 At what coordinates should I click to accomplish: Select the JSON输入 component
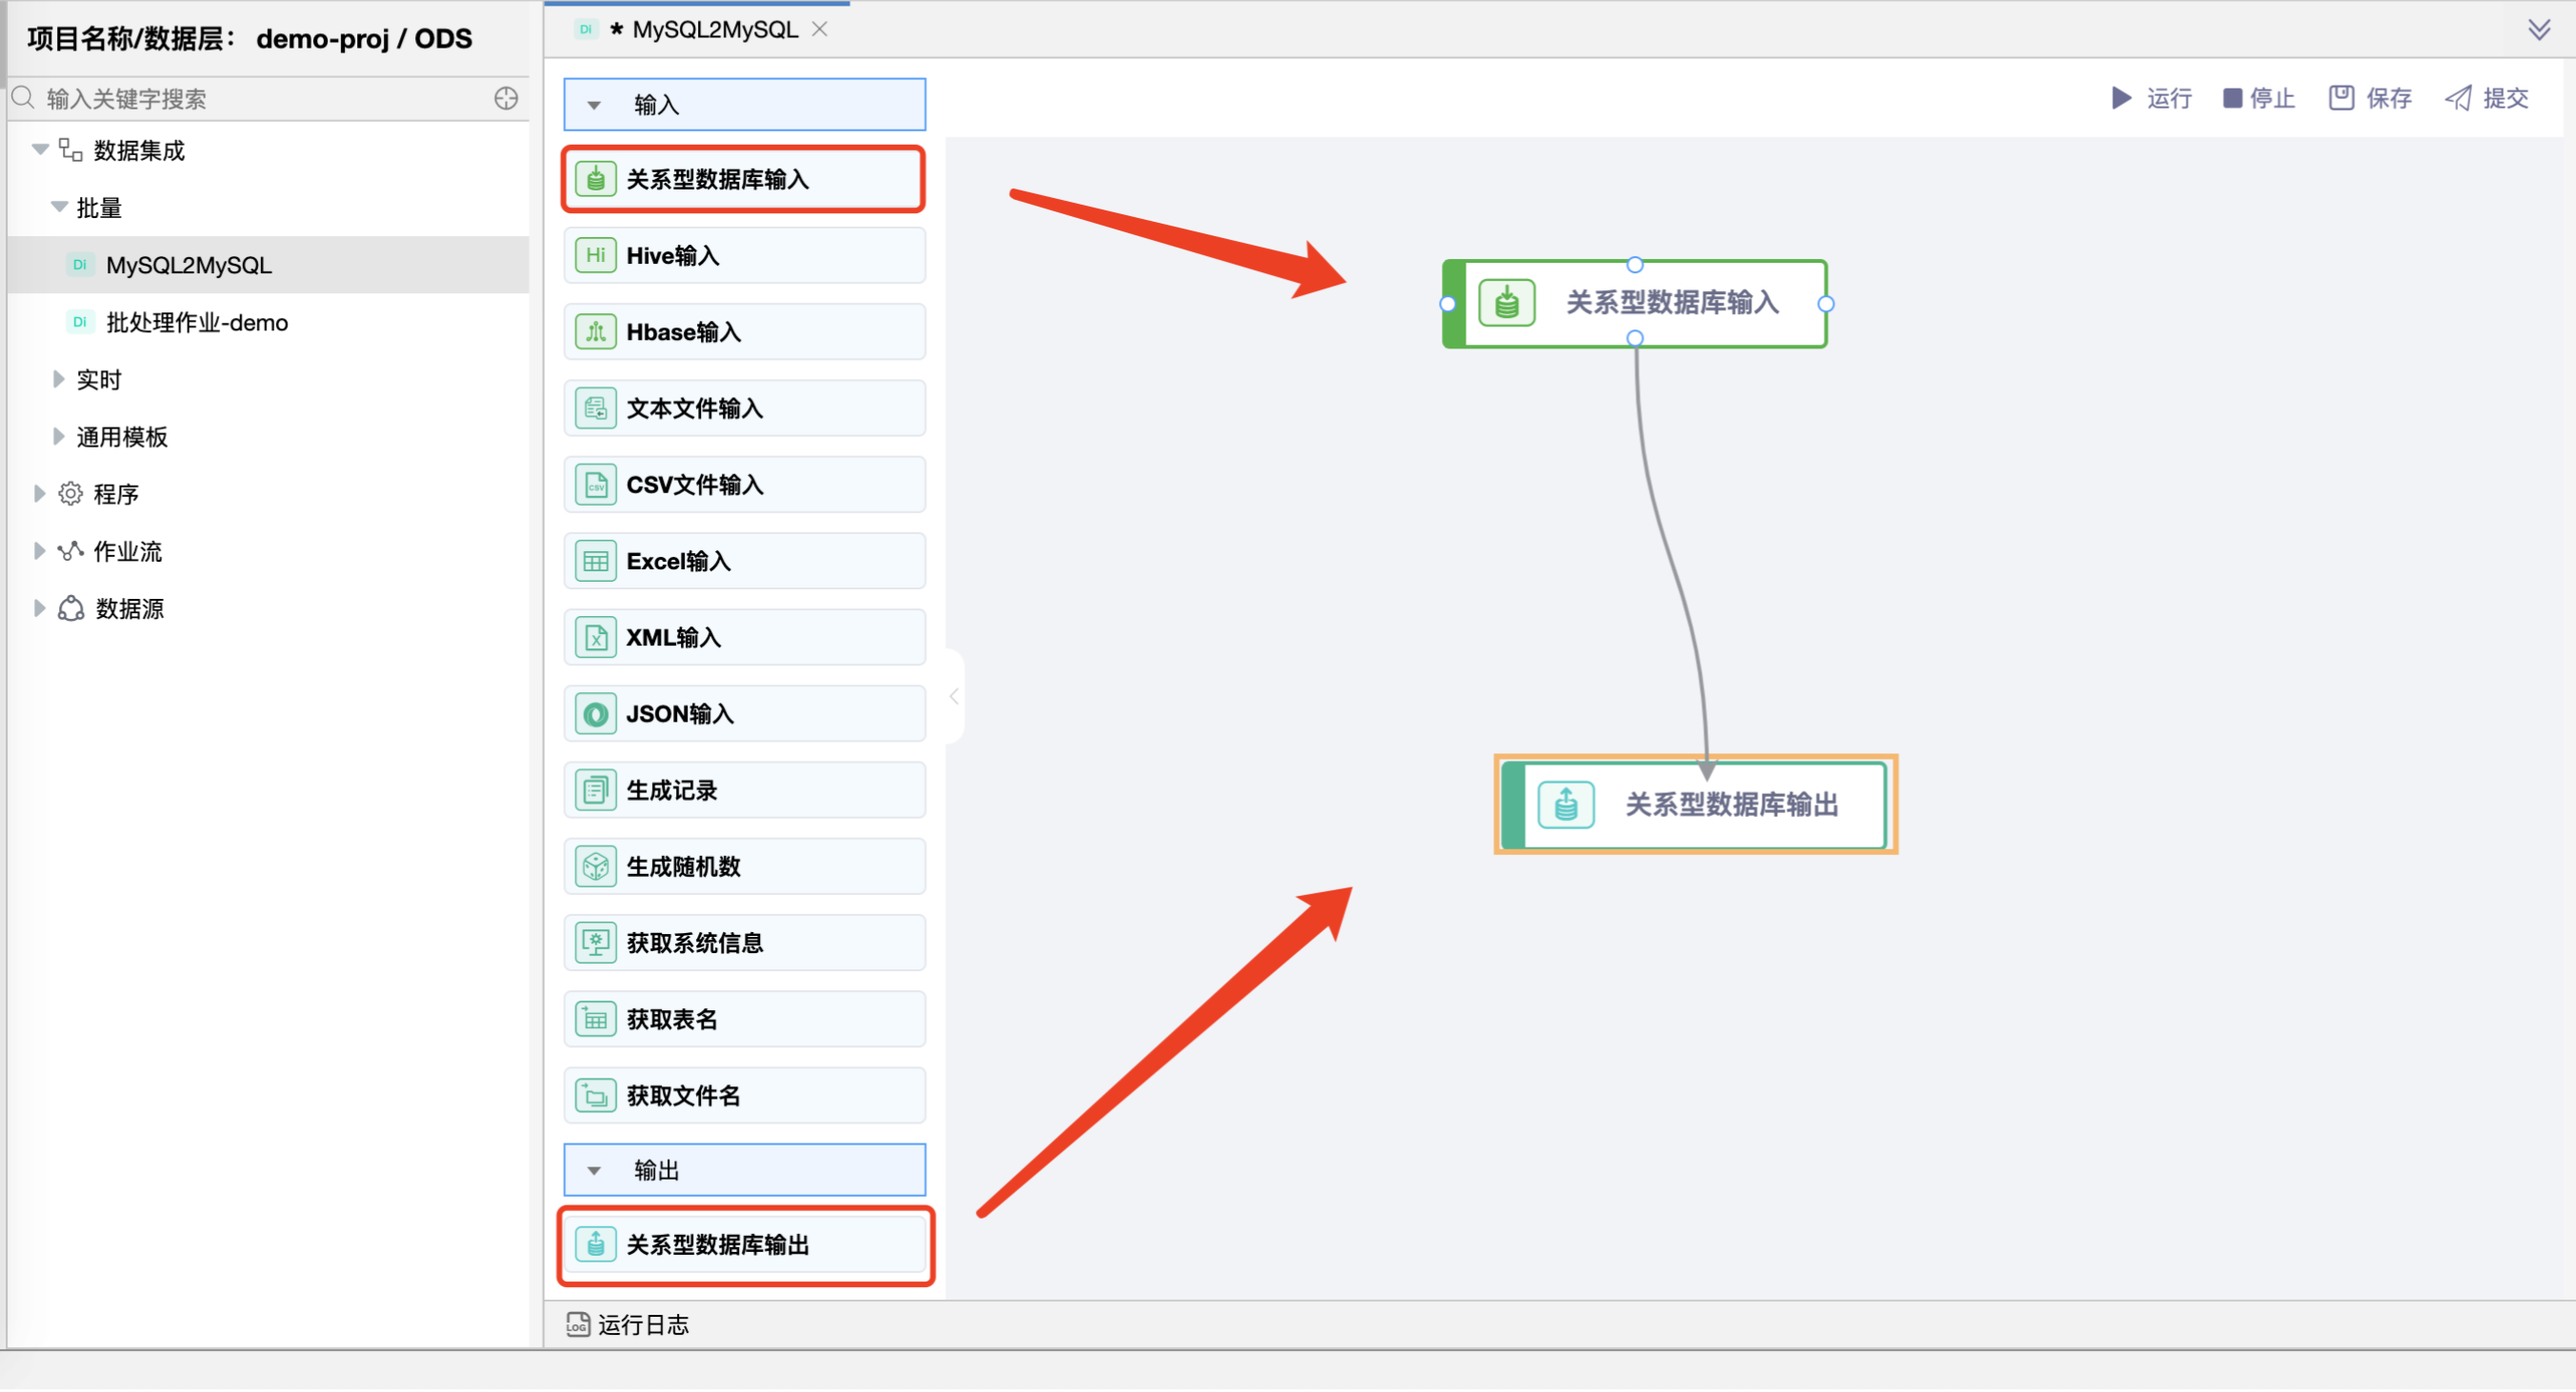coord(743,713)
